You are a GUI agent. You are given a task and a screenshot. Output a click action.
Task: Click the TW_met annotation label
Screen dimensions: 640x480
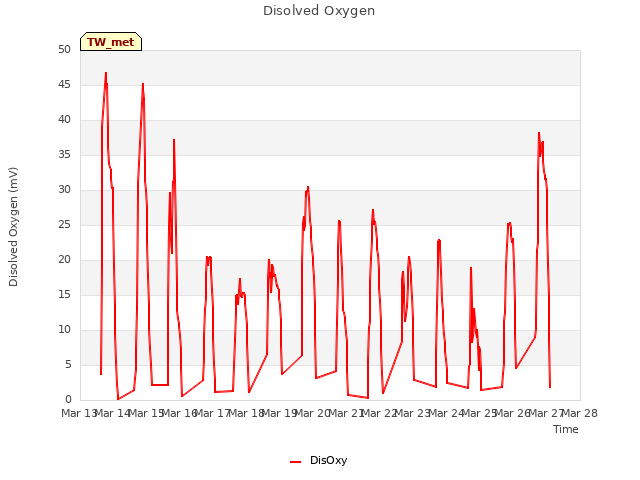[x=111, y=42]
